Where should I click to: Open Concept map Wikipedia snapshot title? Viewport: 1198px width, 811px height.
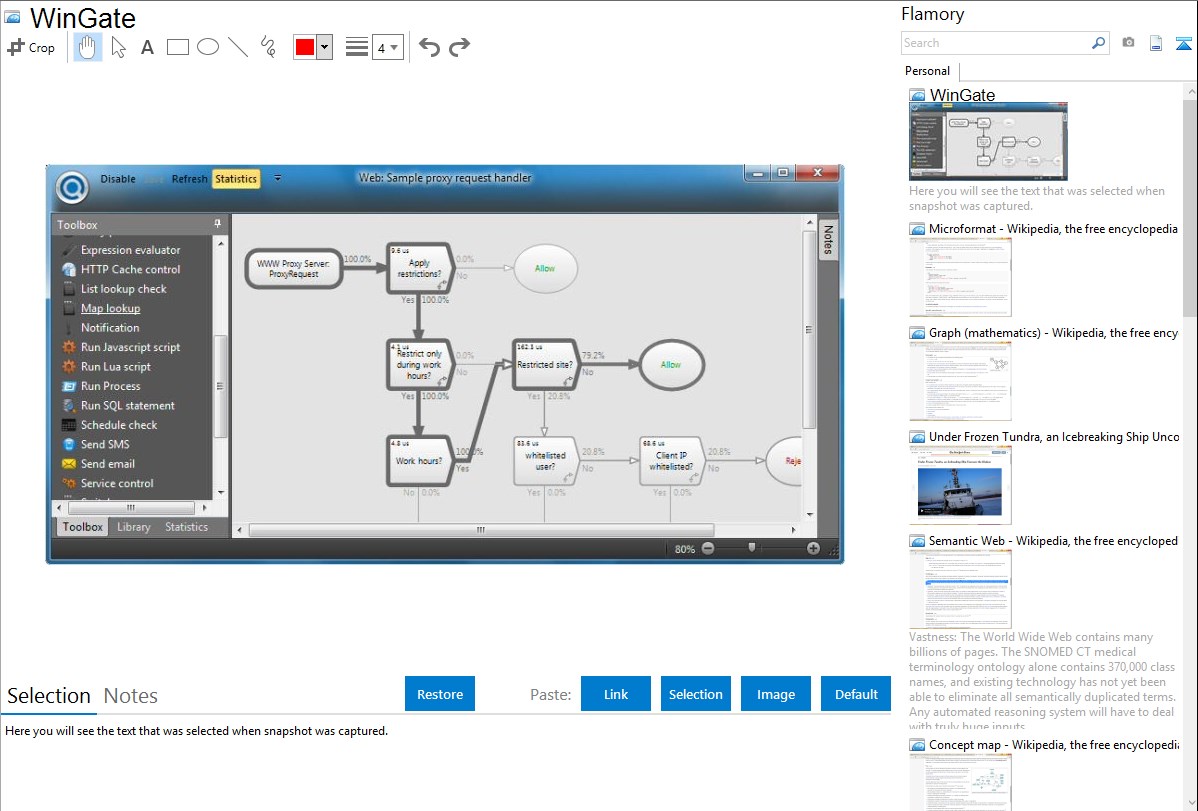(1053, 744)
